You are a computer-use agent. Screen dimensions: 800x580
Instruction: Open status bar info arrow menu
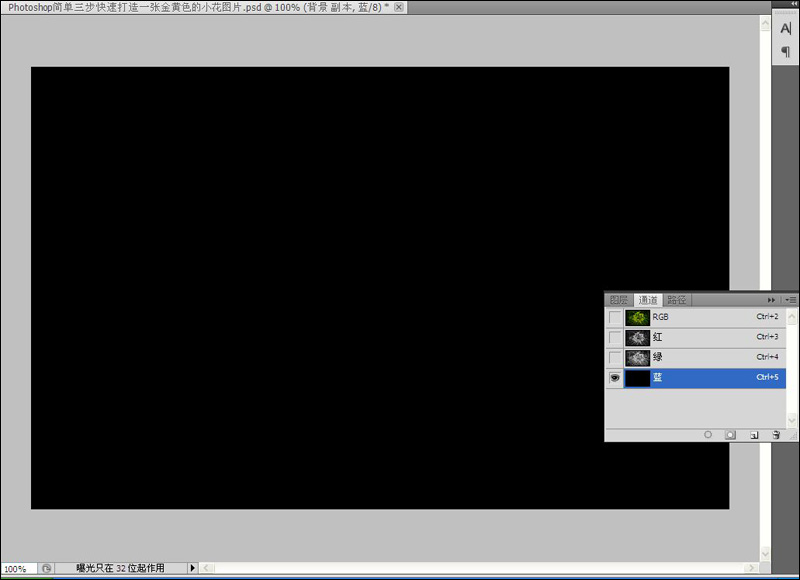point(192,568)
